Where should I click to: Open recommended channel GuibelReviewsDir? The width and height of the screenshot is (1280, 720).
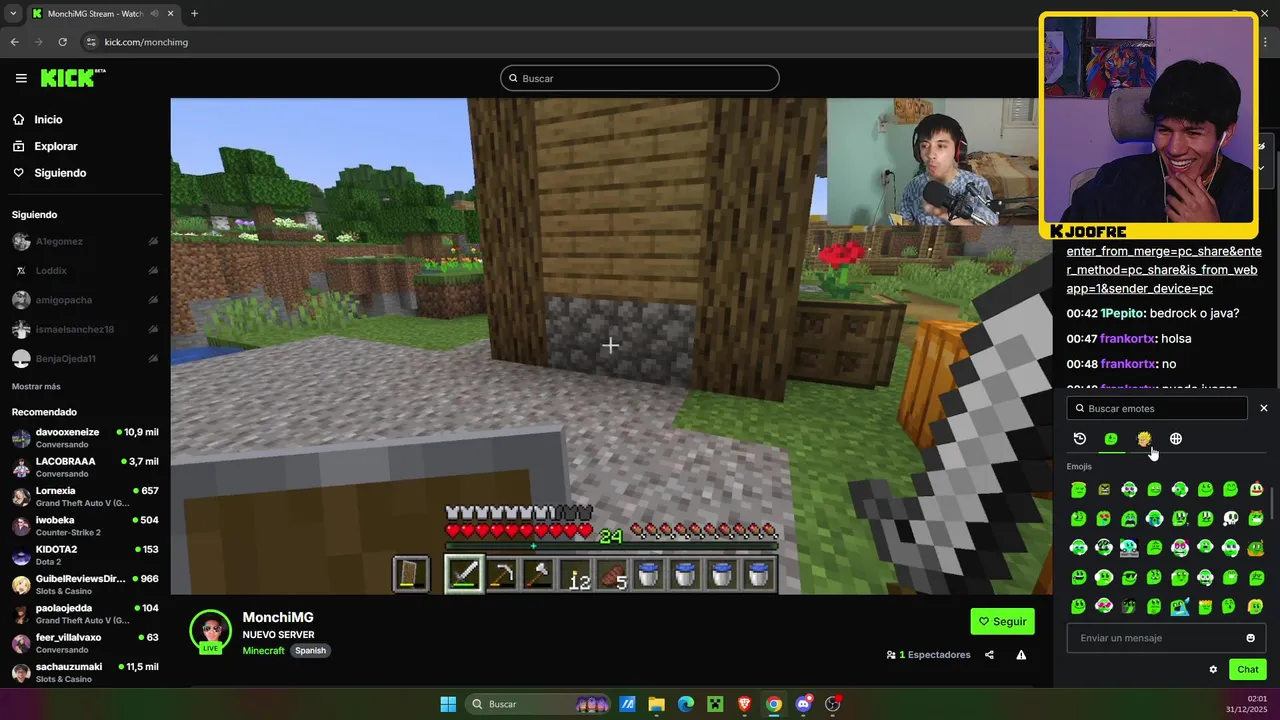click(x=85, y=584)
